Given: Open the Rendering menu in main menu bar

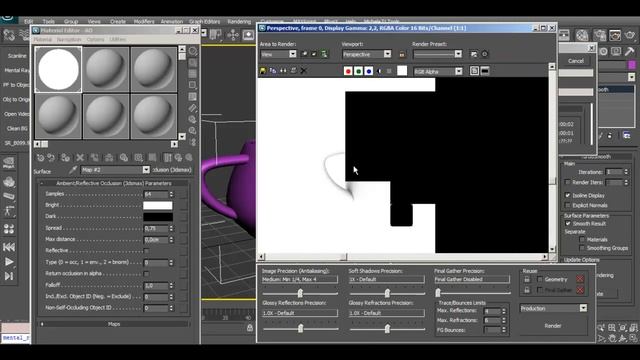Looking at the screenshot, I should [x=239, y=21].
